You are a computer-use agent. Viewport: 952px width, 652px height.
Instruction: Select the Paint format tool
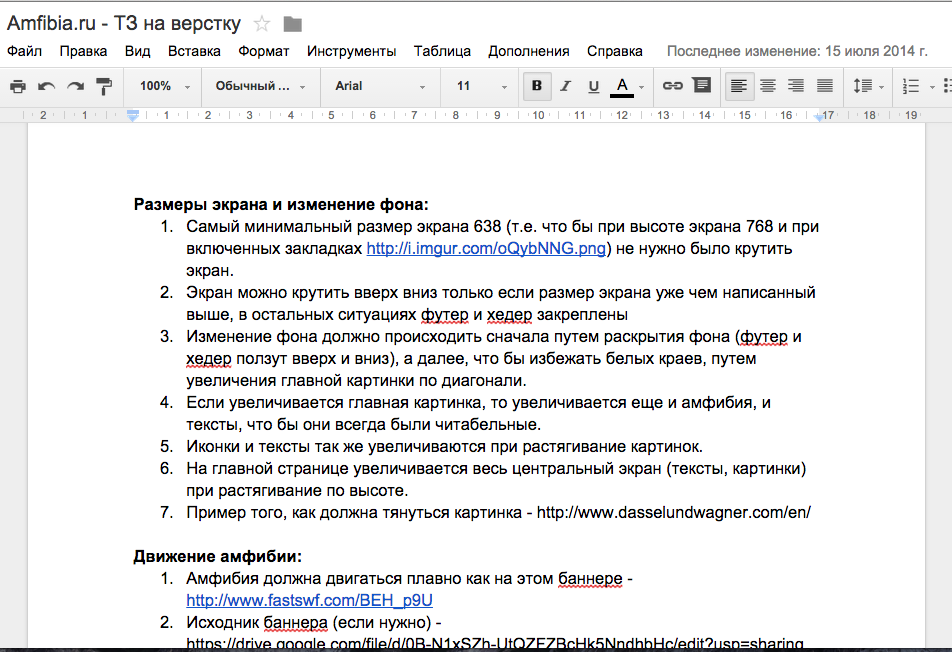[104, 86]
